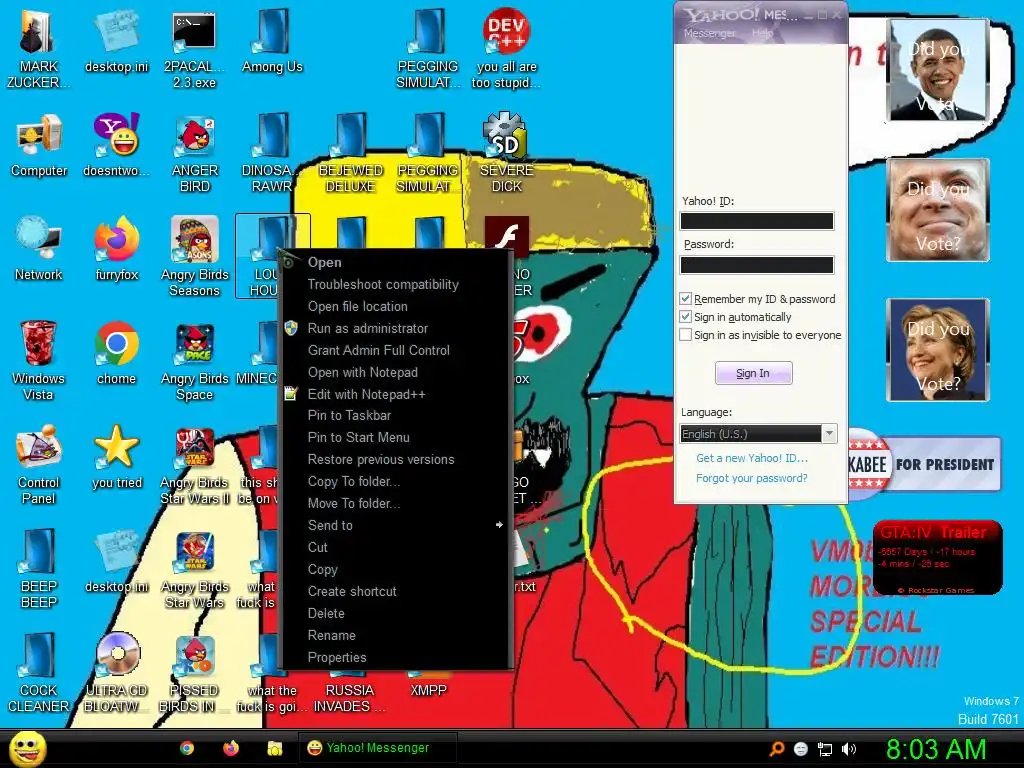The width and height of the screenshot is (1024, 768).
Task: Click the network tray icon
Action: pos(825,749)
